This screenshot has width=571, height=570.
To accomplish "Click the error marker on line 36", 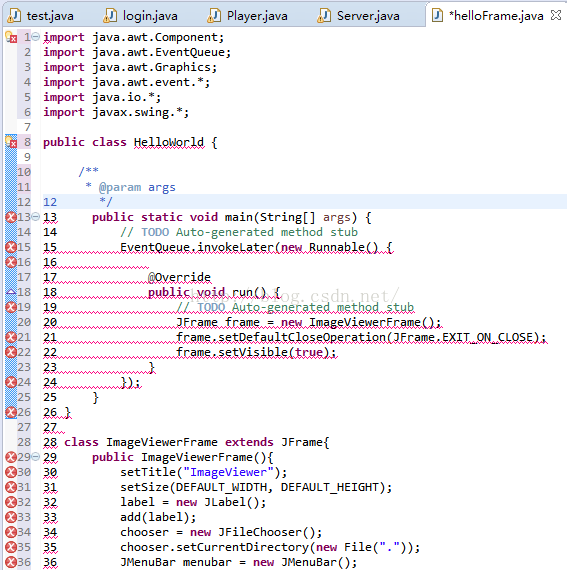I will coord(11,562).
